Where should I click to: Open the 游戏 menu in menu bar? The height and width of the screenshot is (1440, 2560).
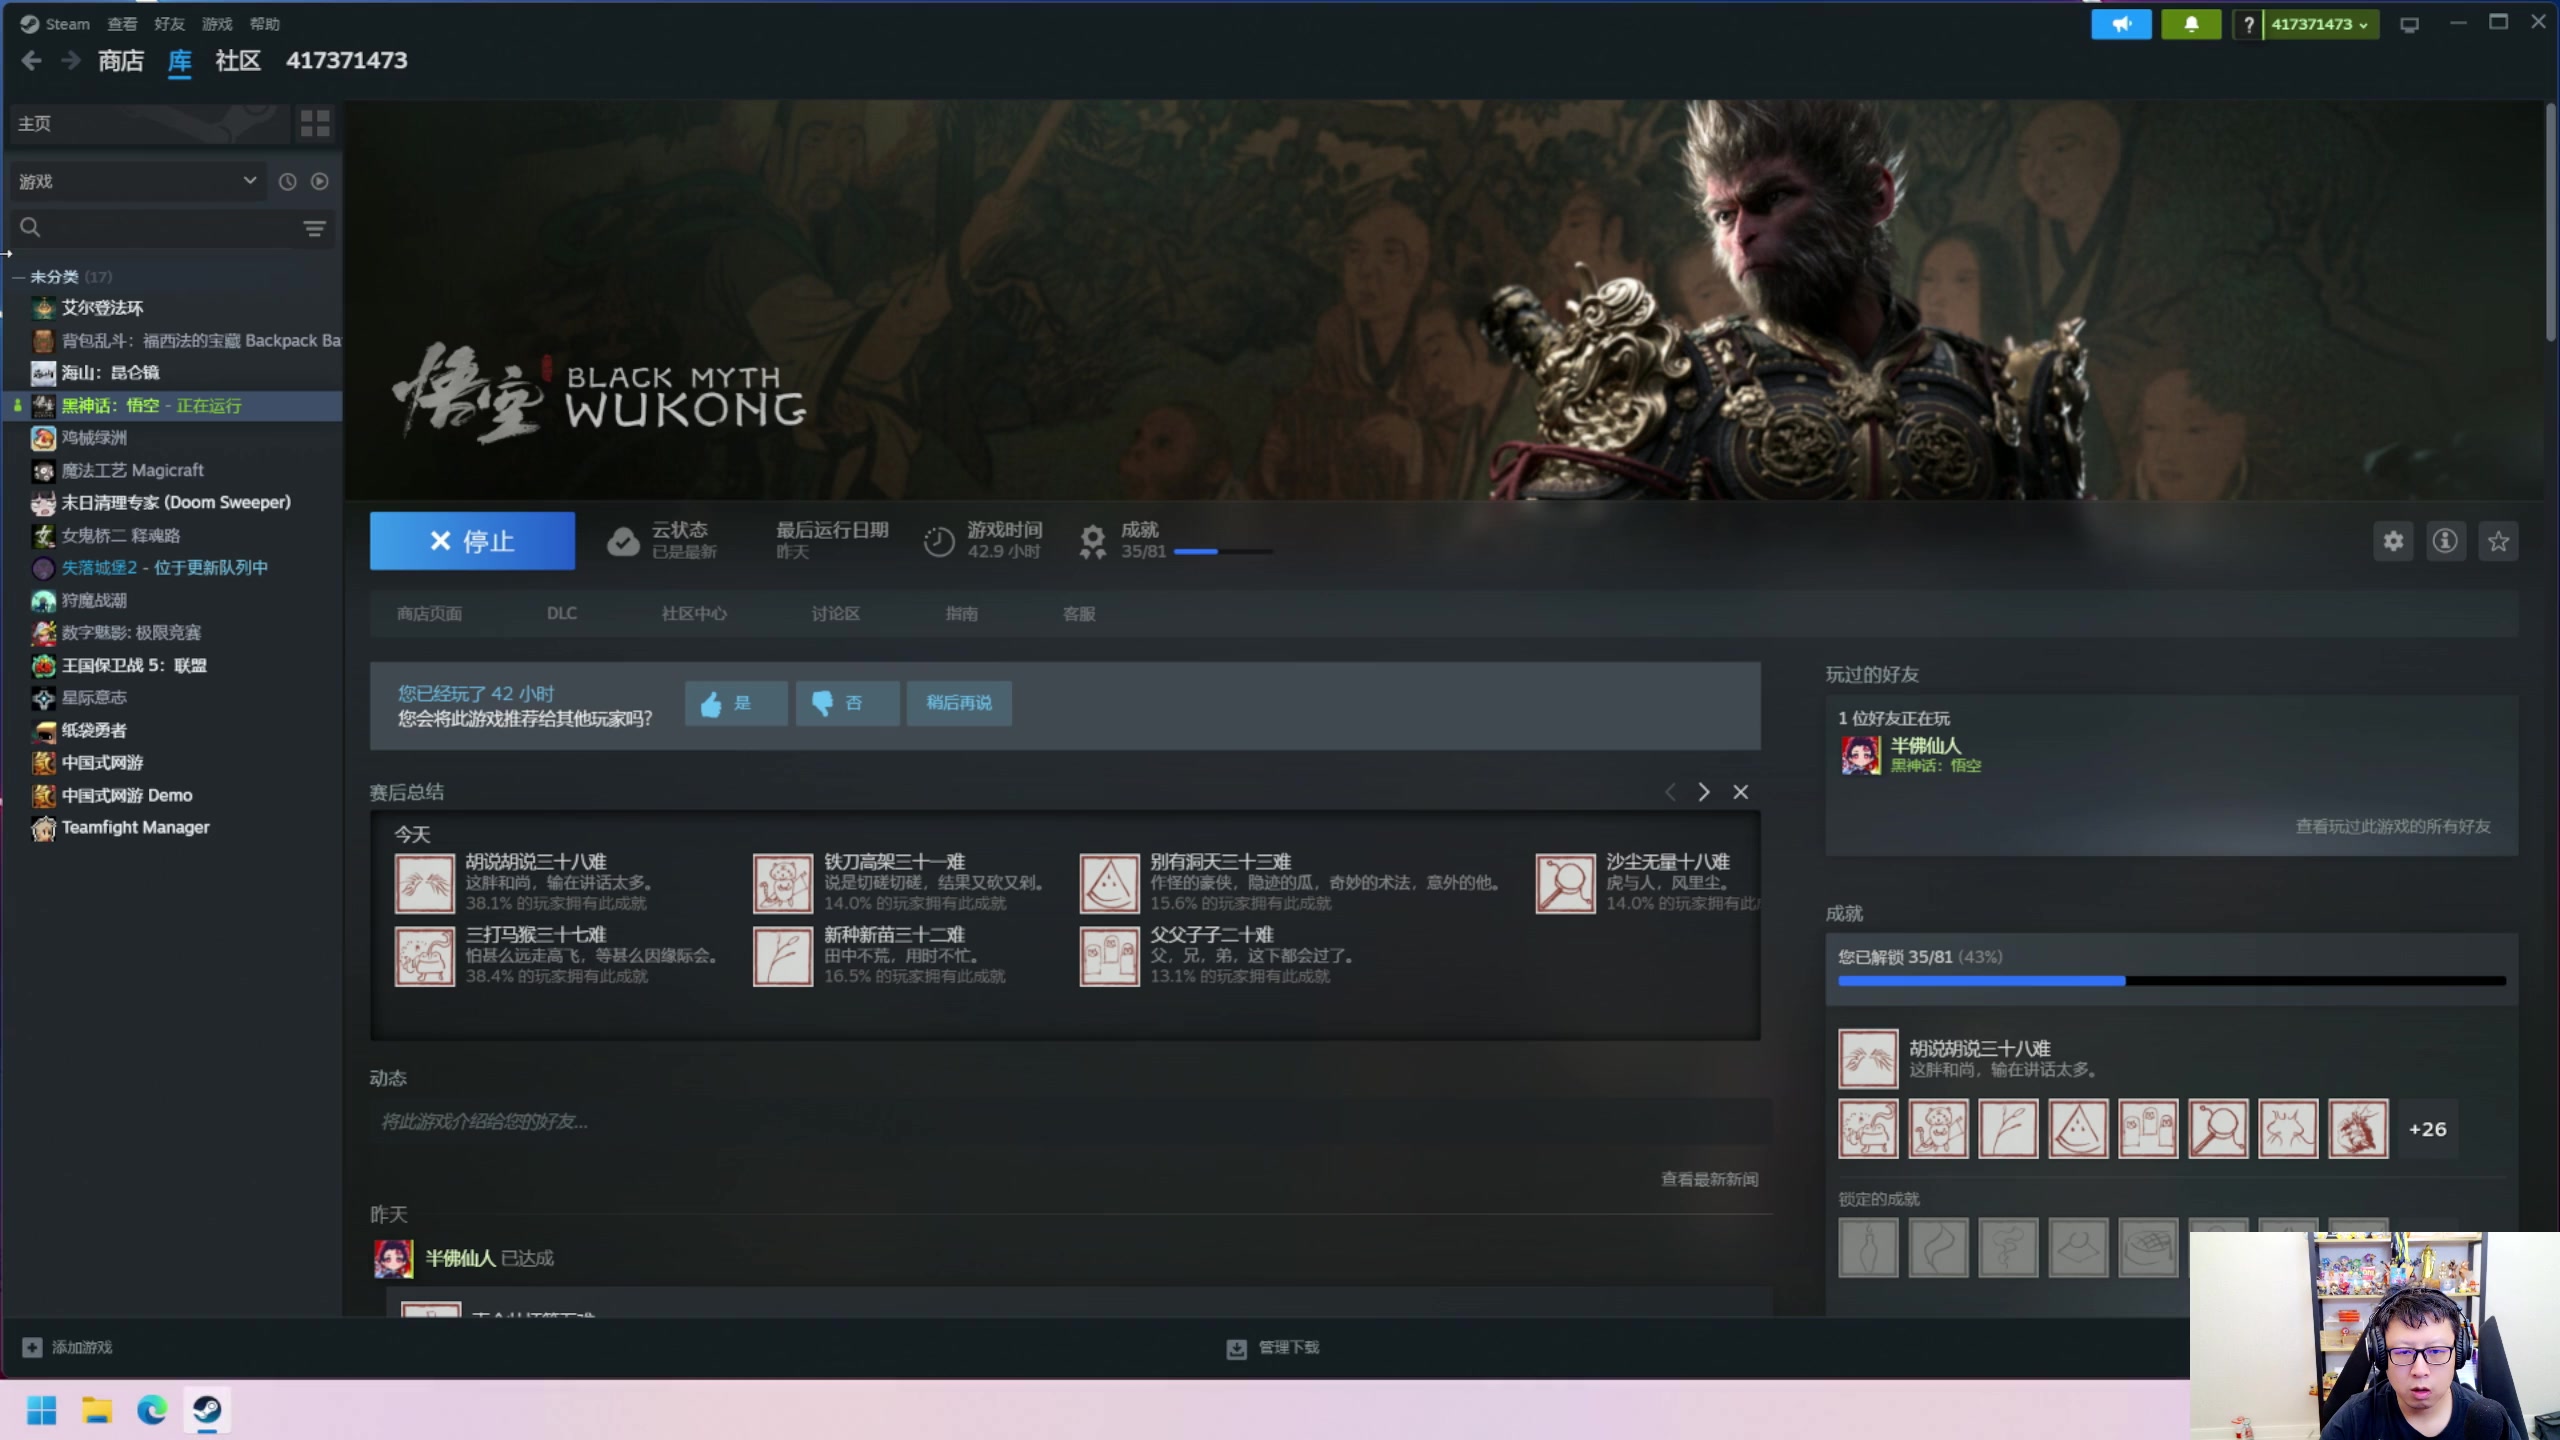pos(217,24)
